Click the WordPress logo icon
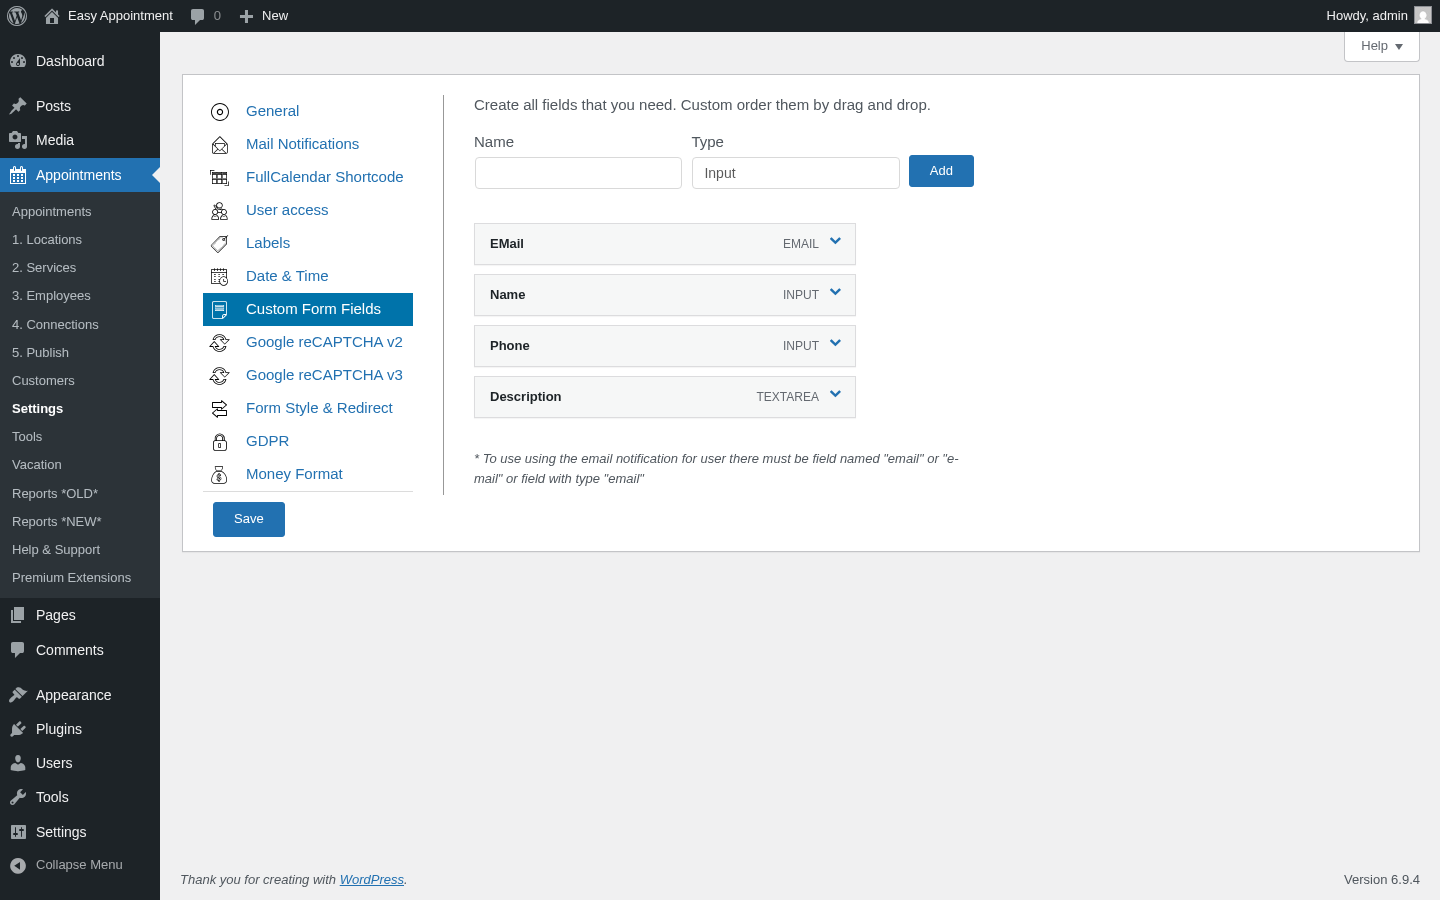Screen dimensions: 1440x900 (x=17, y=16)
